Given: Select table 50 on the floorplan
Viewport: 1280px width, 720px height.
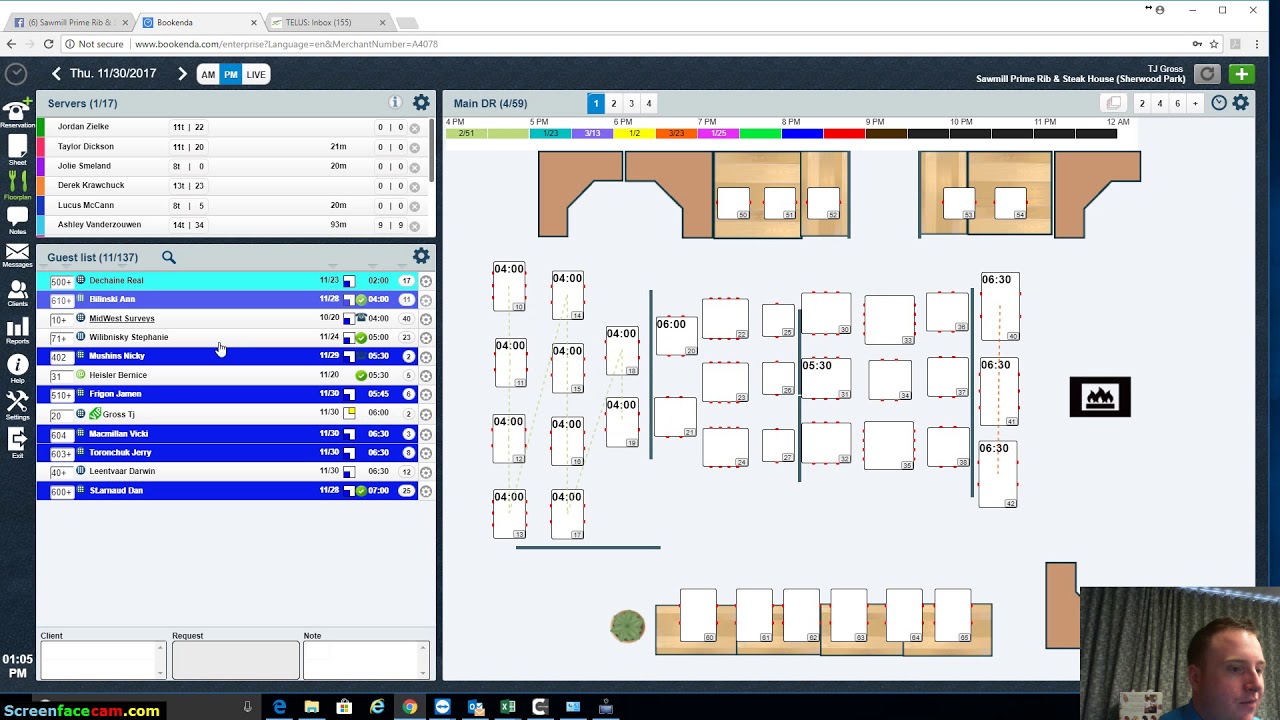Looking at the screenshot, I should [x=733, y=204].
